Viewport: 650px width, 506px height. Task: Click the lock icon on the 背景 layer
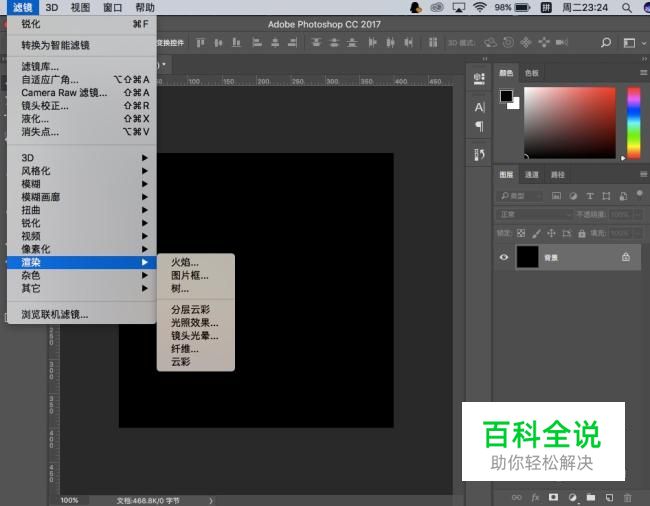pos(626,257)
